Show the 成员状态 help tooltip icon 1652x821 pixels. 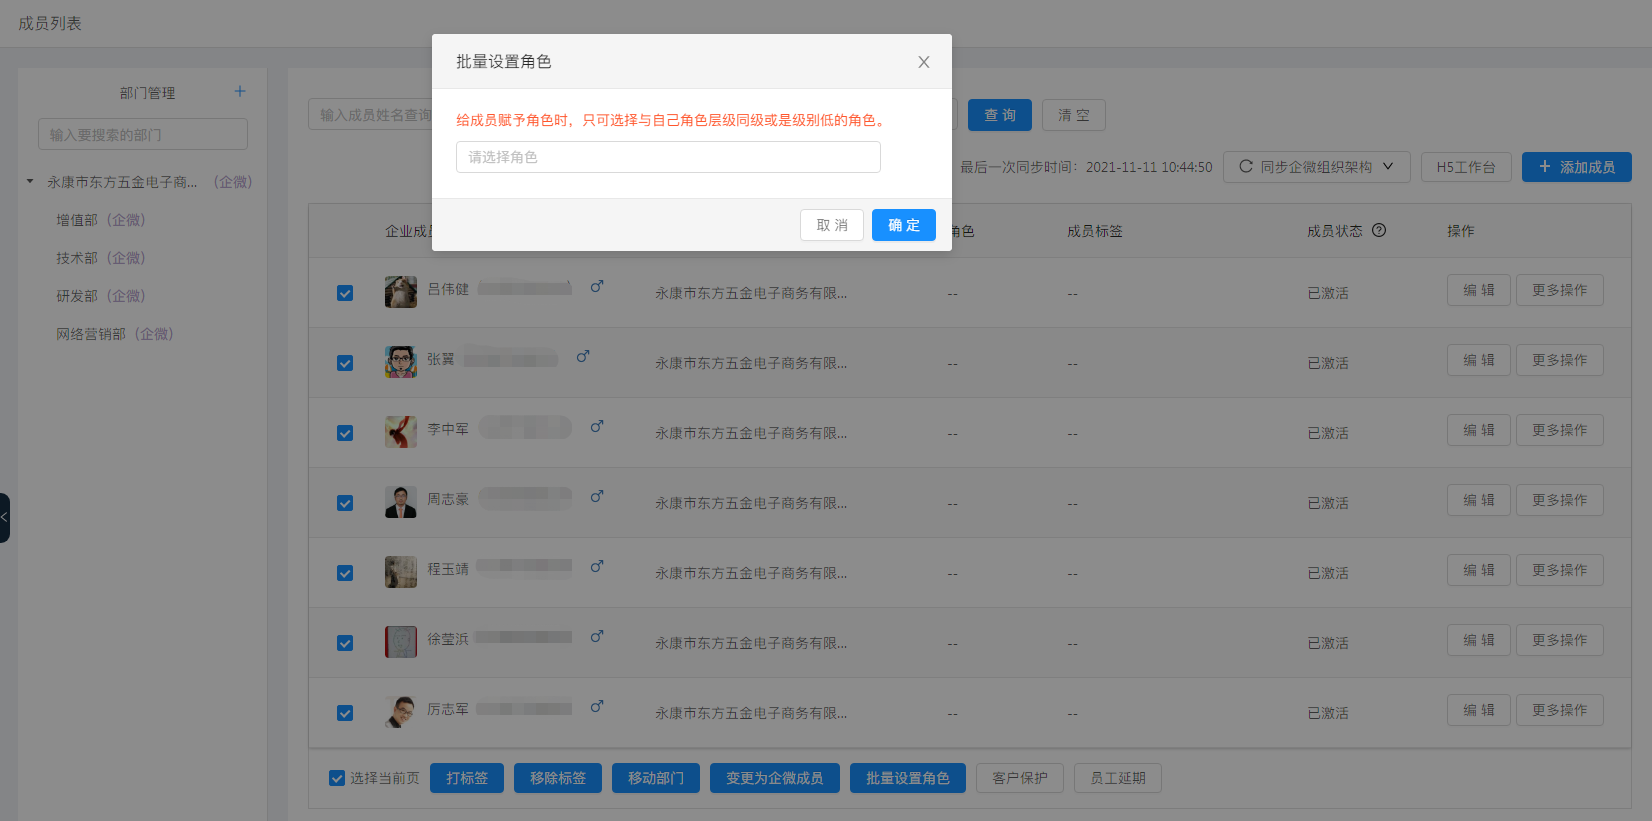click(x=1379, y=230)
